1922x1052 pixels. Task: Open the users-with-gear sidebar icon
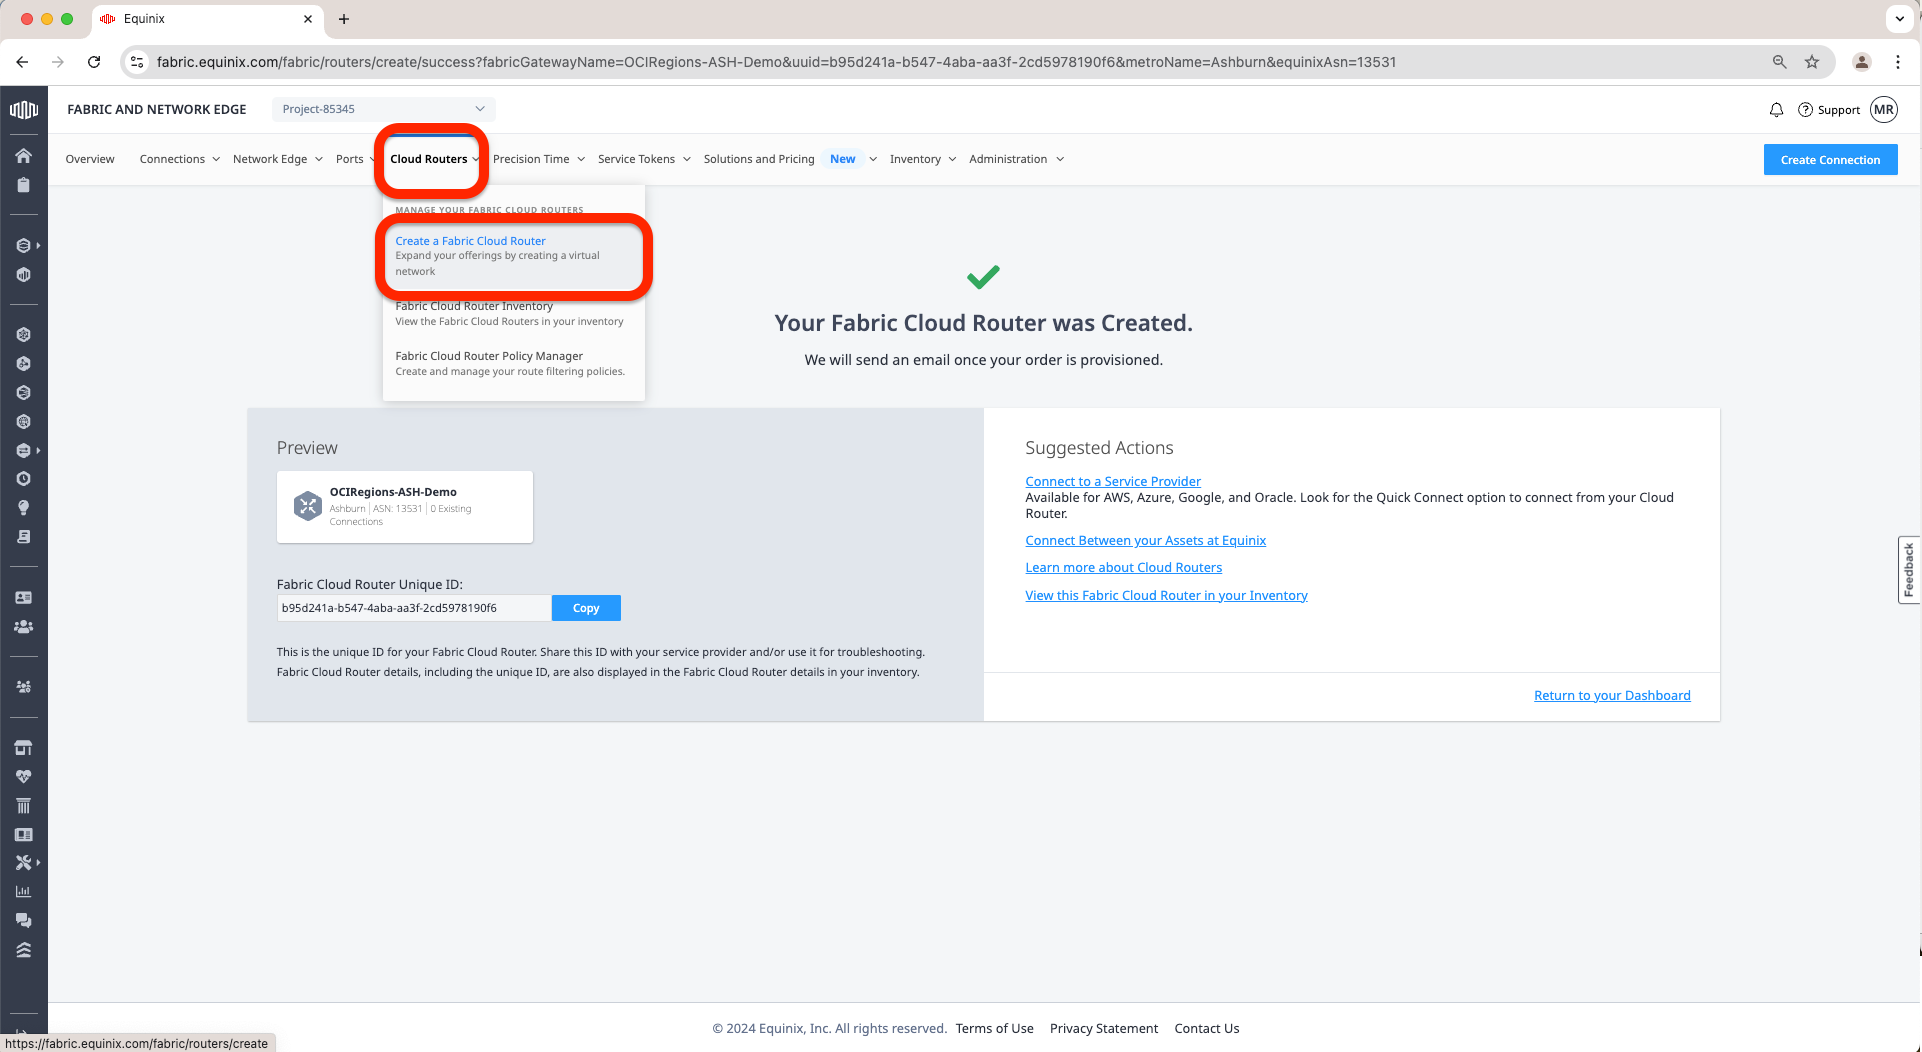coord(24,687)
